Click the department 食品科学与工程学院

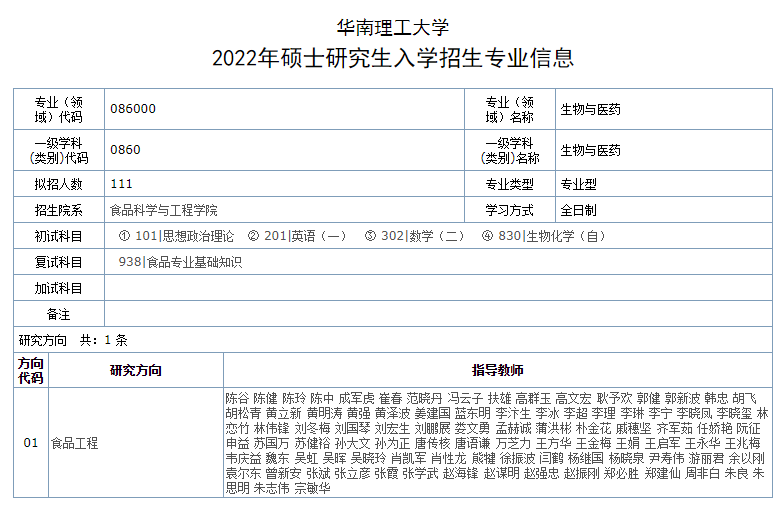164,210
